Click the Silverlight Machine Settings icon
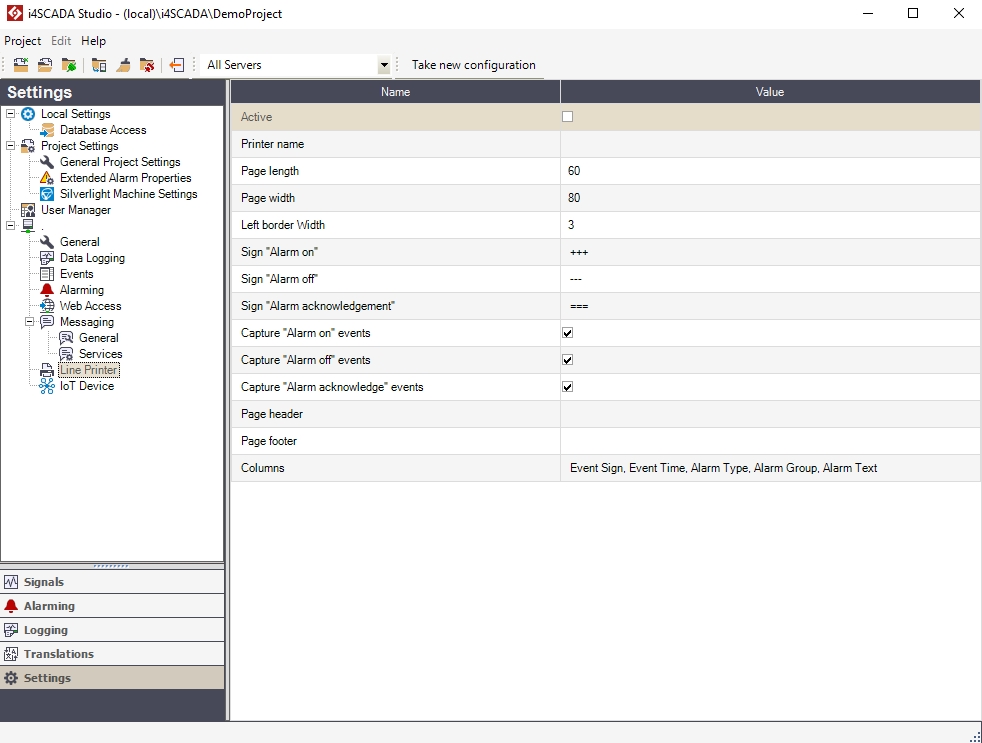982x743 pixels. [x=47, y=194]
